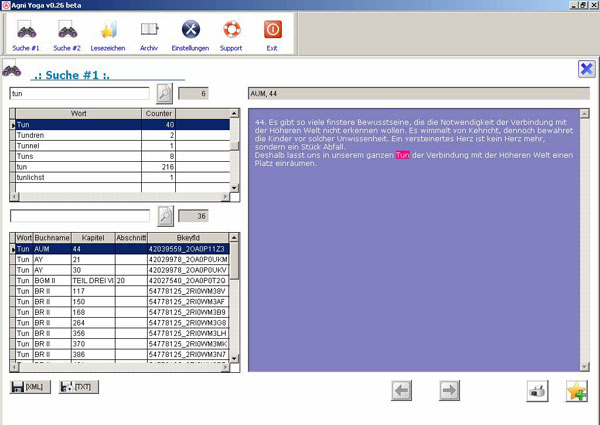Click Abschnitt cell '20' in BGM II row
600x425 pixels.
pyautogui.click(x=131, y=281)
